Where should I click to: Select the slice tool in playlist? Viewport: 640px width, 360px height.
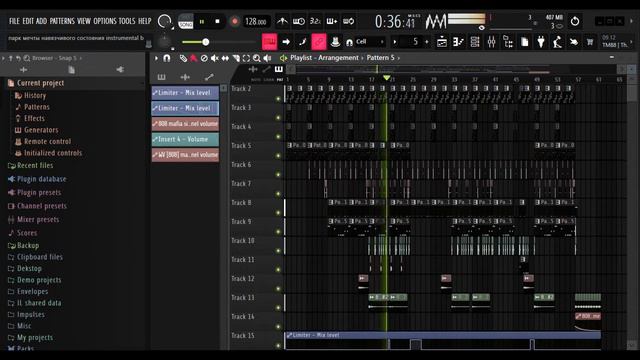pyautogui.click(x=236, y=58)
